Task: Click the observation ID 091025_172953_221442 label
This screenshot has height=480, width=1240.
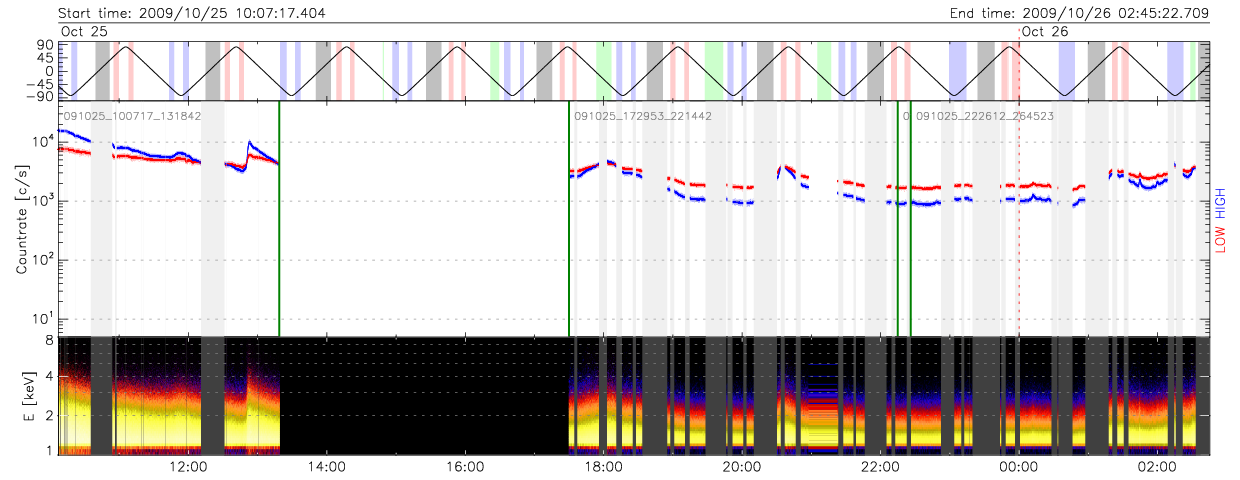Action: [643, 116]
